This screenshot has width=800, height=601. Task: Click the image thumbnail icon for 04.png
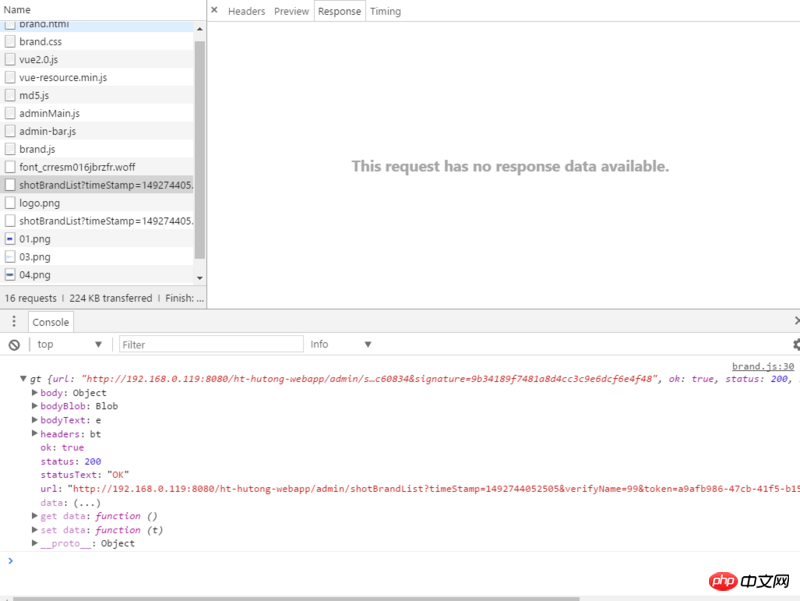point(10,274)
